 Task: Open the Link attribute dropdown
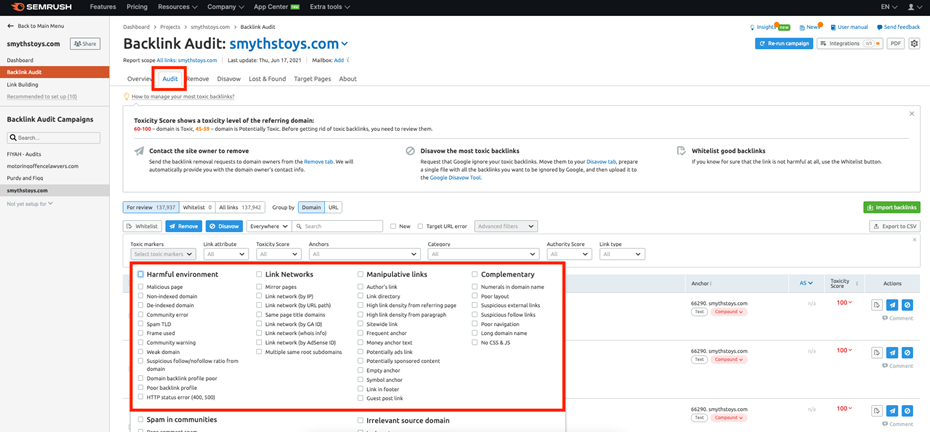(226, 254)
